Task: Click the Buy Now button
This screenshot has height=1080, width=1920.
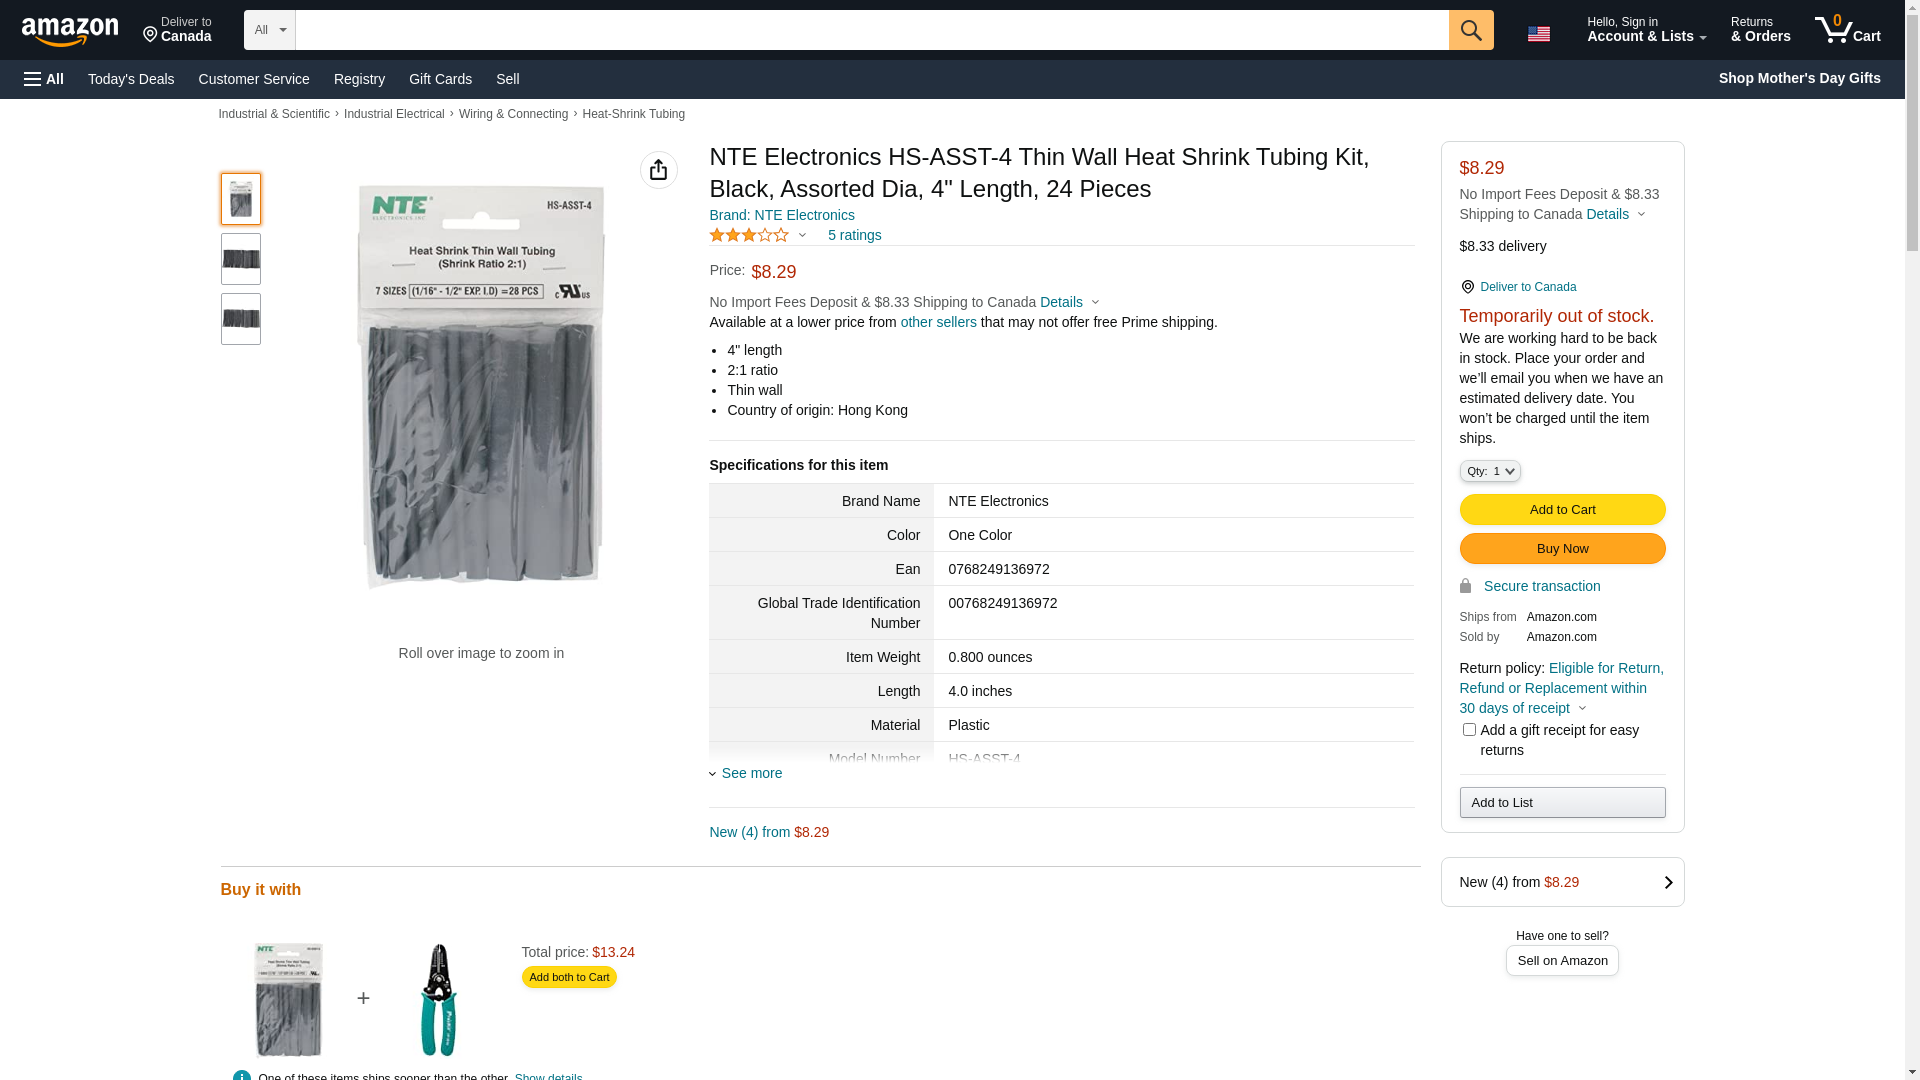Action: coord(1562,549)
